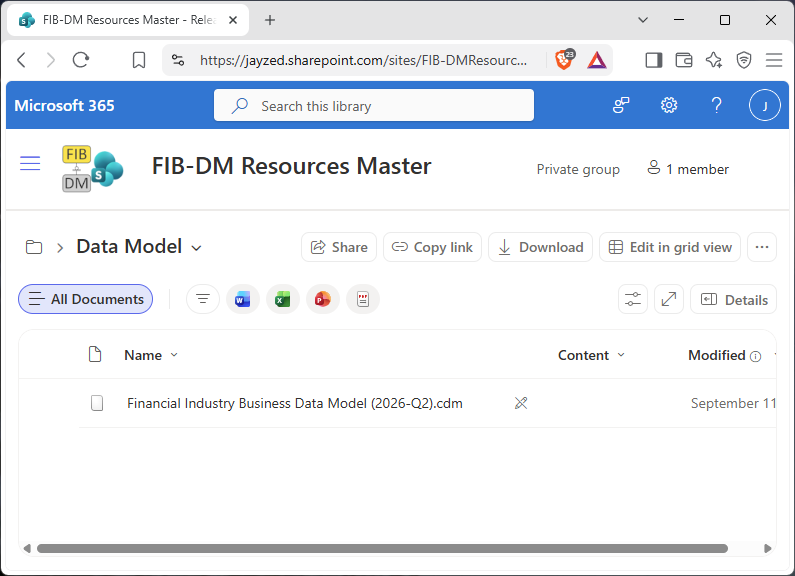Viewport: 795px width, 576px height.
Task: Open the browser tab search chevron
Action: [643, 20]
